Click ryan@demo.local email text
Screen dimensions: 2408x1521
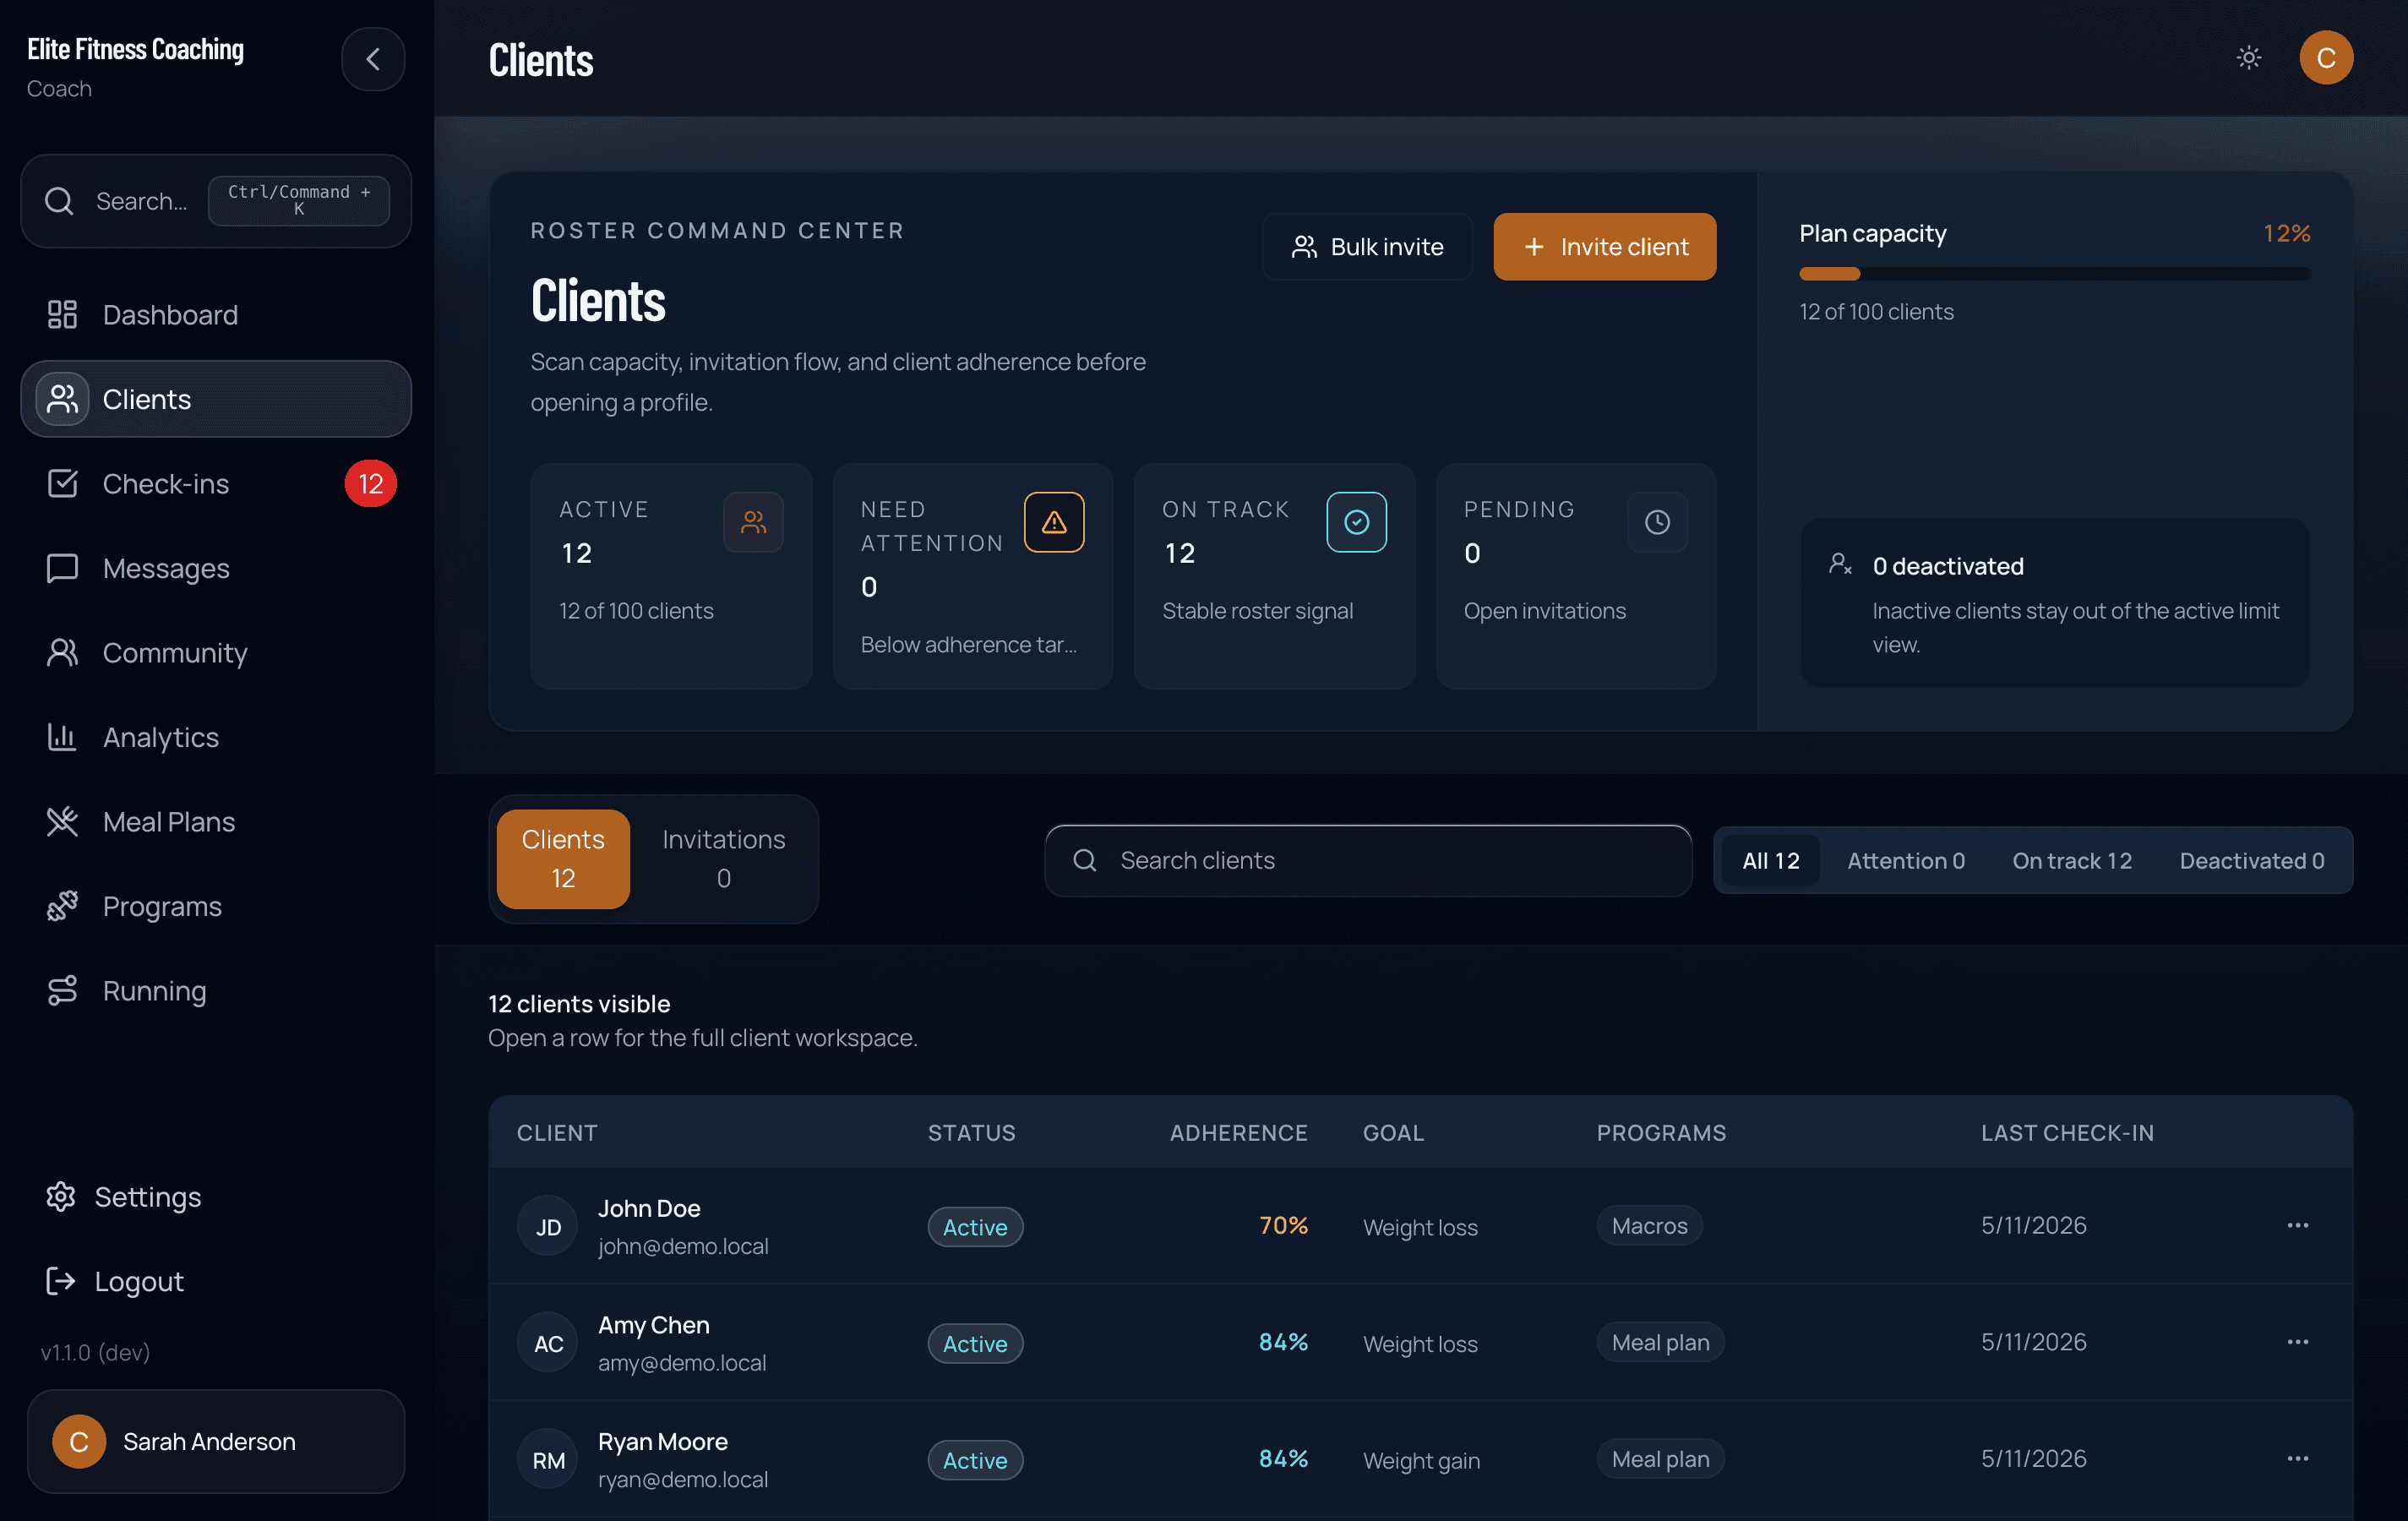point(683,1479)
